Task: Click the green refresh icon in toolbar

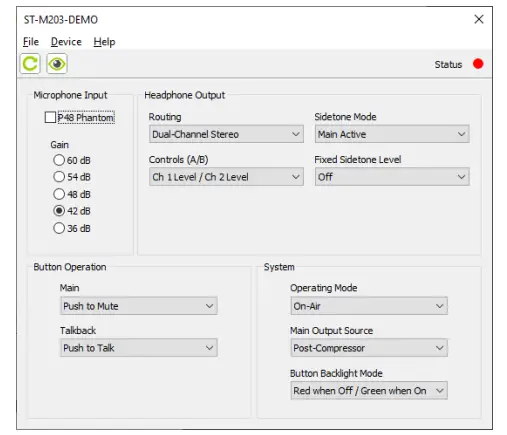Action: [x=30, y=64]
